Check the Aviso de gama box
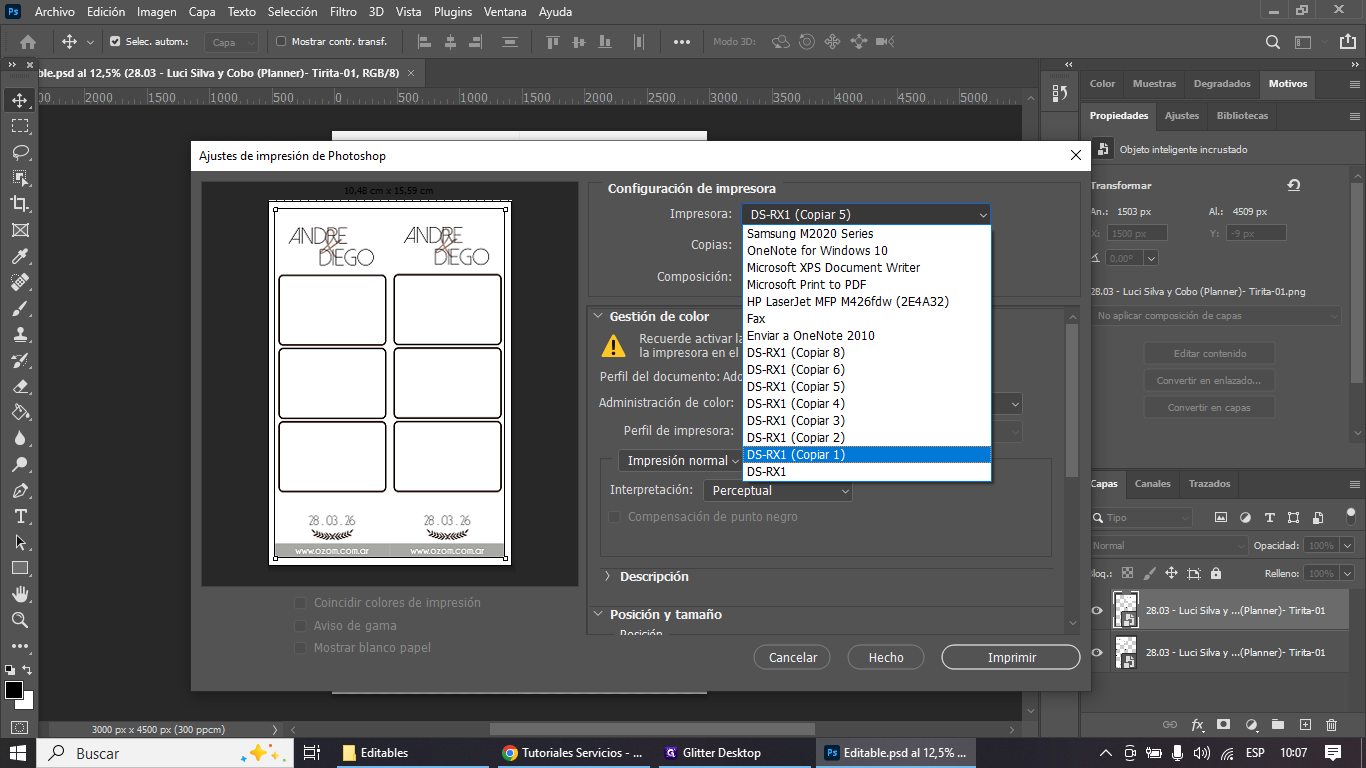 [x=300, y=626]
